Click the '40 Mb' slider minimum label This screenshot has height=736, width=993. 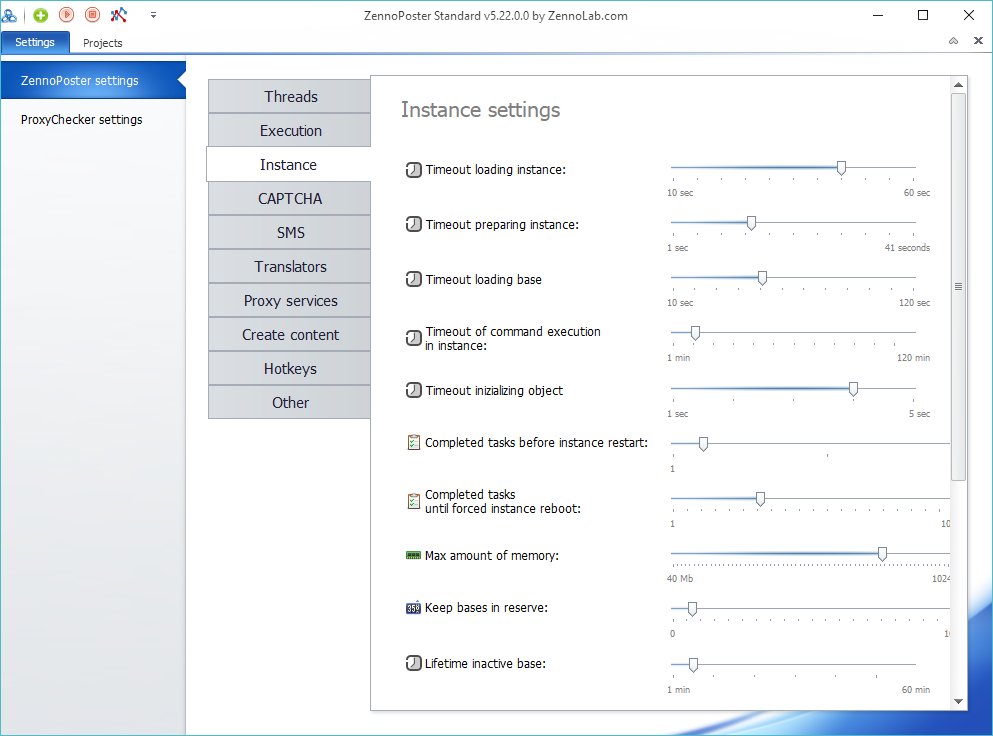pyautogui.click(x=680, y=578)
